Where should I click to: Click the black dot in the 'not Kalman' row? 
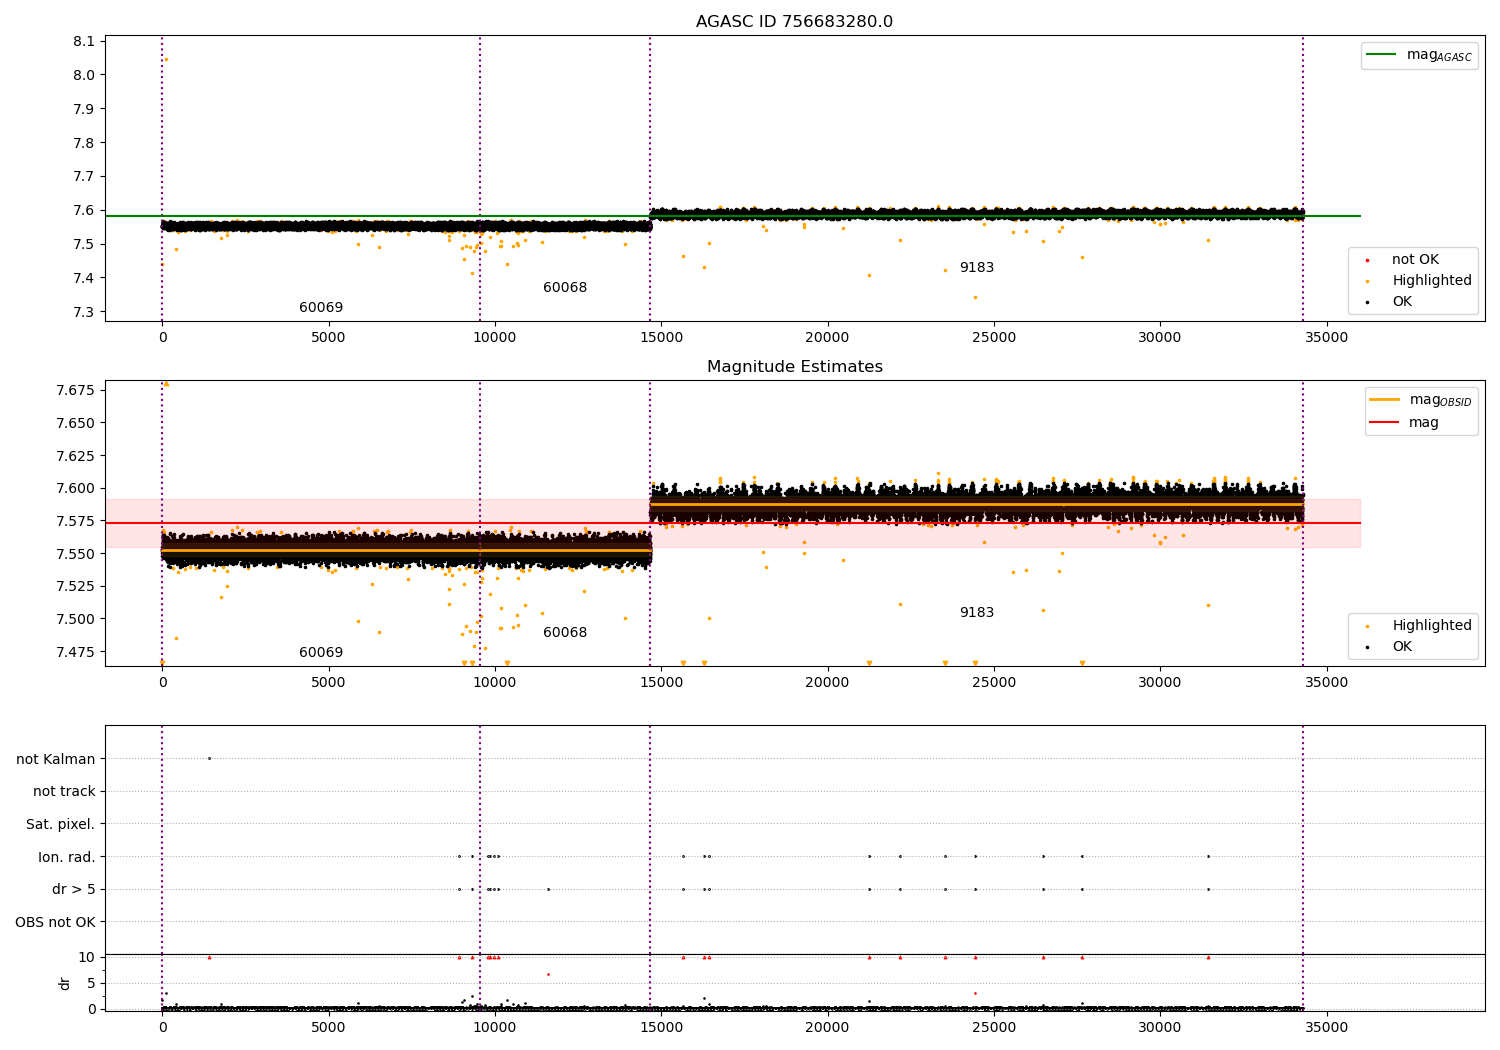pyautogui.click(x=209, y=758)
